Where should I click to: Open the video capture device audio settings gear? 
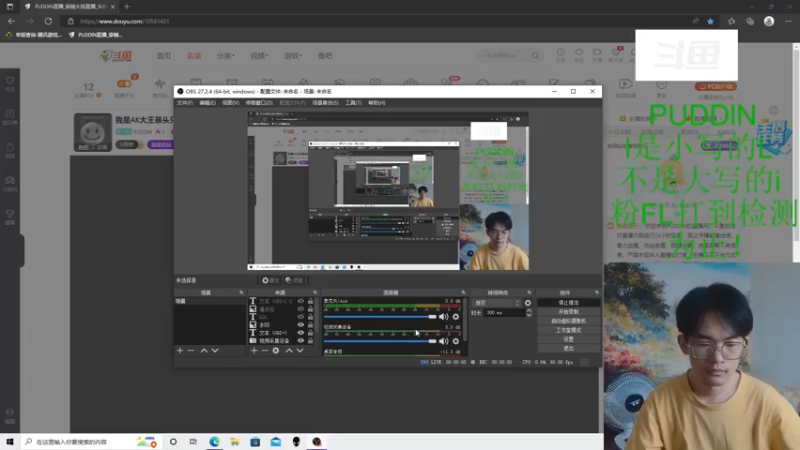tap(456, 341)
